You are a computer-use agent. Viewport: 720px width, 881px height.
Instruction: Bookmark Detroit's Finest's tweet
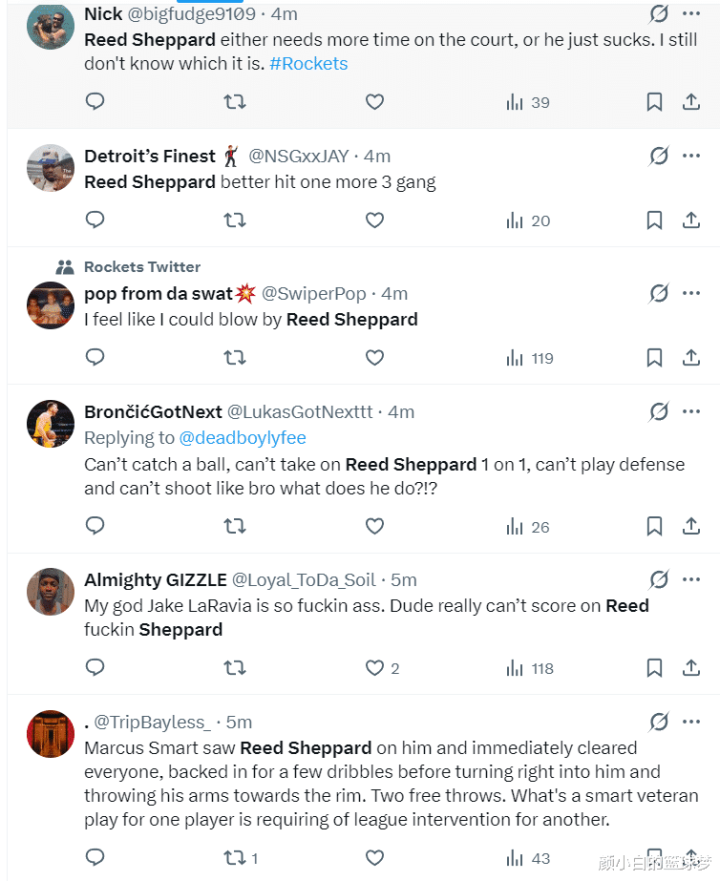(654, 220)
